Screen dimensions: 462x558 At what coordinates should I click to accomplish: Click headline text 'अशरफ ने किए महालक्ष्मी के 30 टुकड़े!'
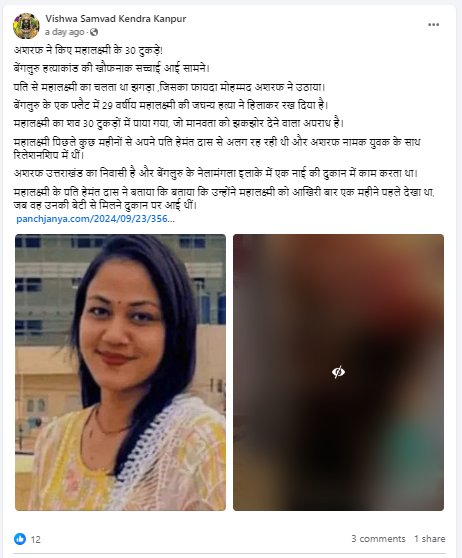[x=88, y=51]
